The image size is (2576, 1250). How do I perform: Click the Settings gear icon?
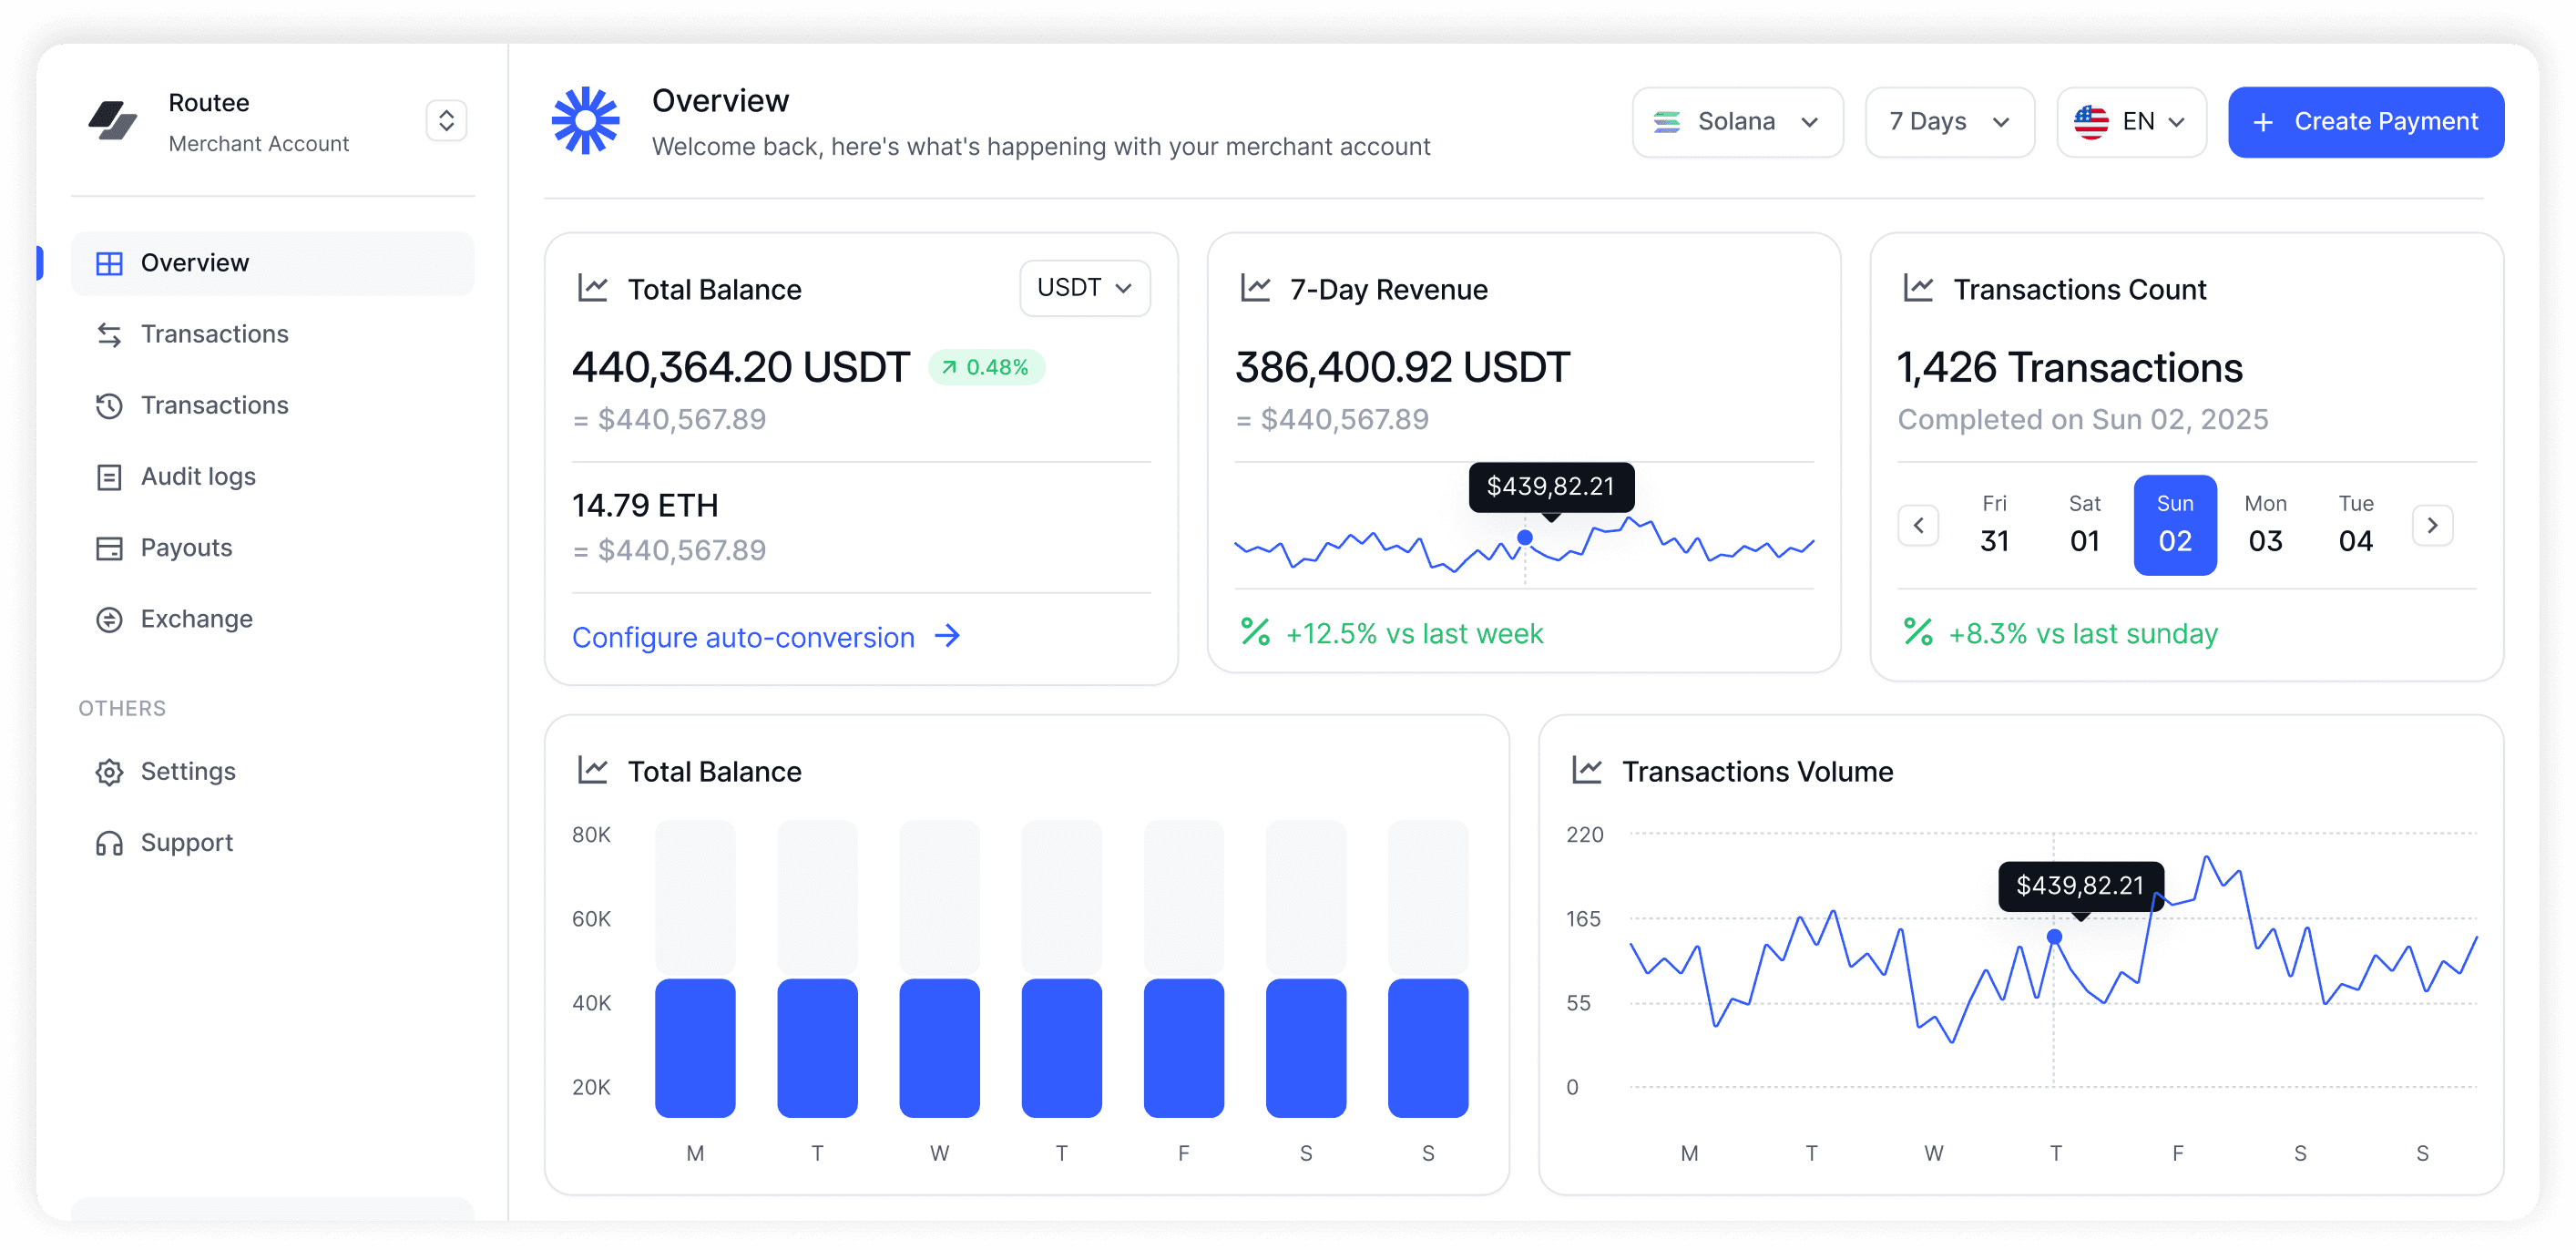[109, 772]
